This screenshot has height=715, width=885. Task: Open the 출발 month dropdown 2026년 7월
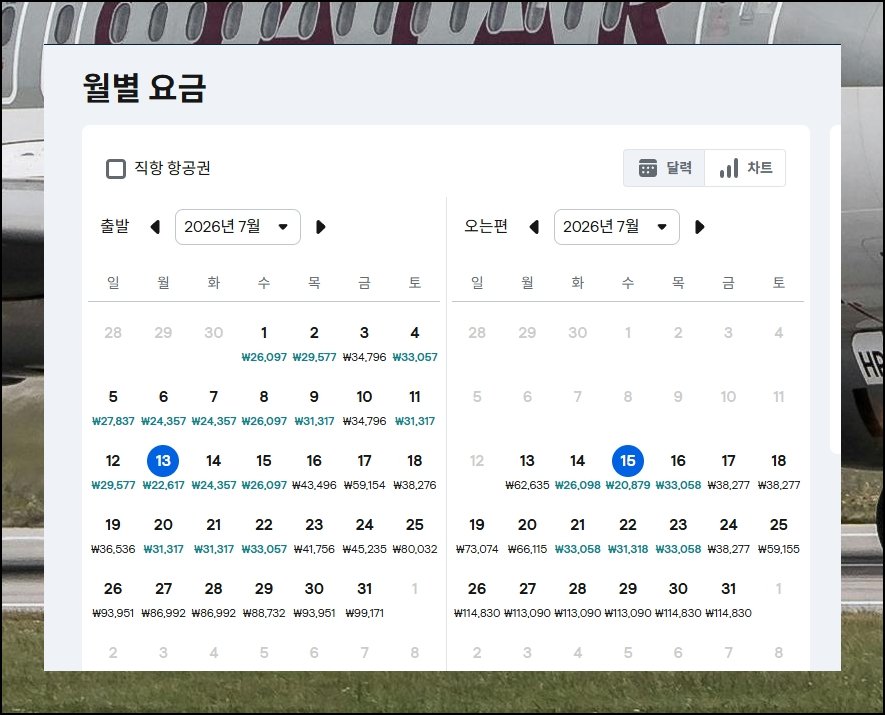click(x=238, y=227)
